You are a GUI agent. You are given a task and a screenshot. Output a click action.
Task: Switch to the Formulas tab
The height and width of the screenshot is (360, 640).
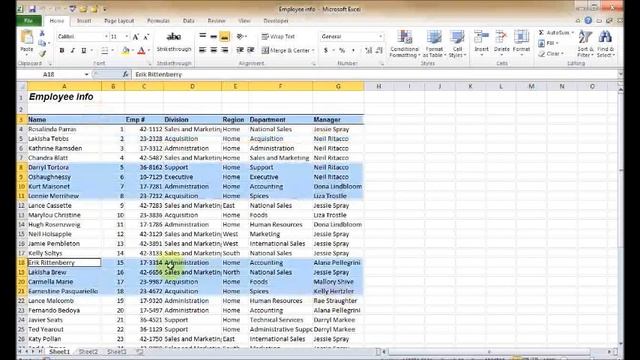(158, 20)
